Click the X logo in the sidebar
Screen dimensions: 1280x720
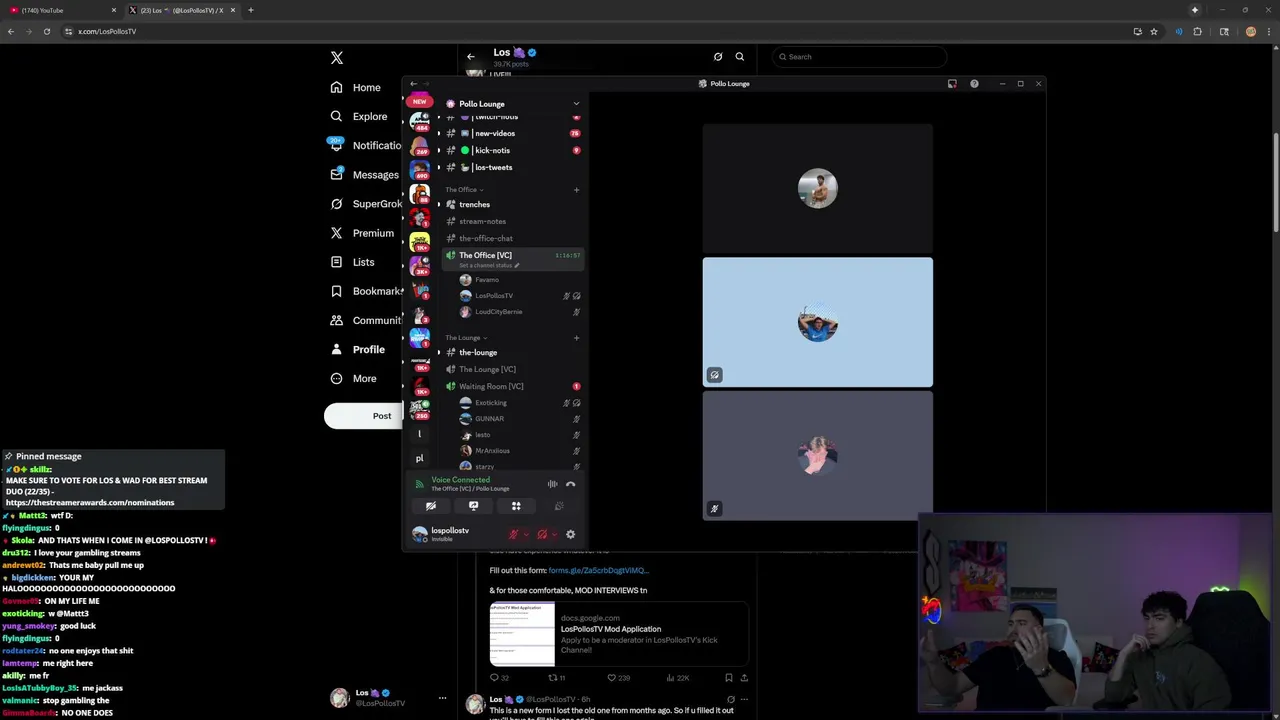337,58
